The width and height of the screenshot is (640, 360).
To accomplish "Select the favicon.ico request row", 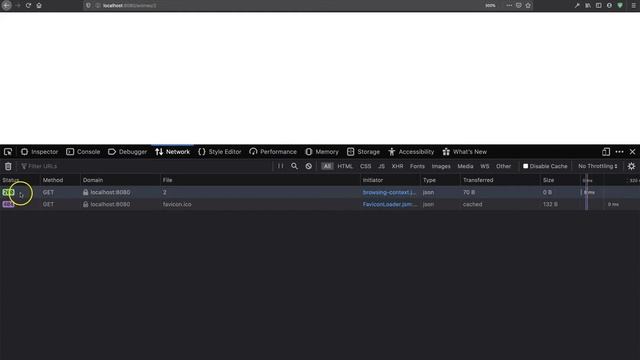I will pyautogui.click(x=320, y=204).
